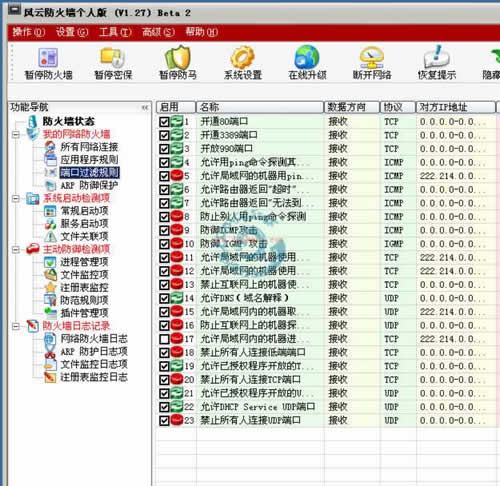Screen dimensions: 500x486
Task: Click the icon beside 防范规则项
Action: (x=50, y=300)
